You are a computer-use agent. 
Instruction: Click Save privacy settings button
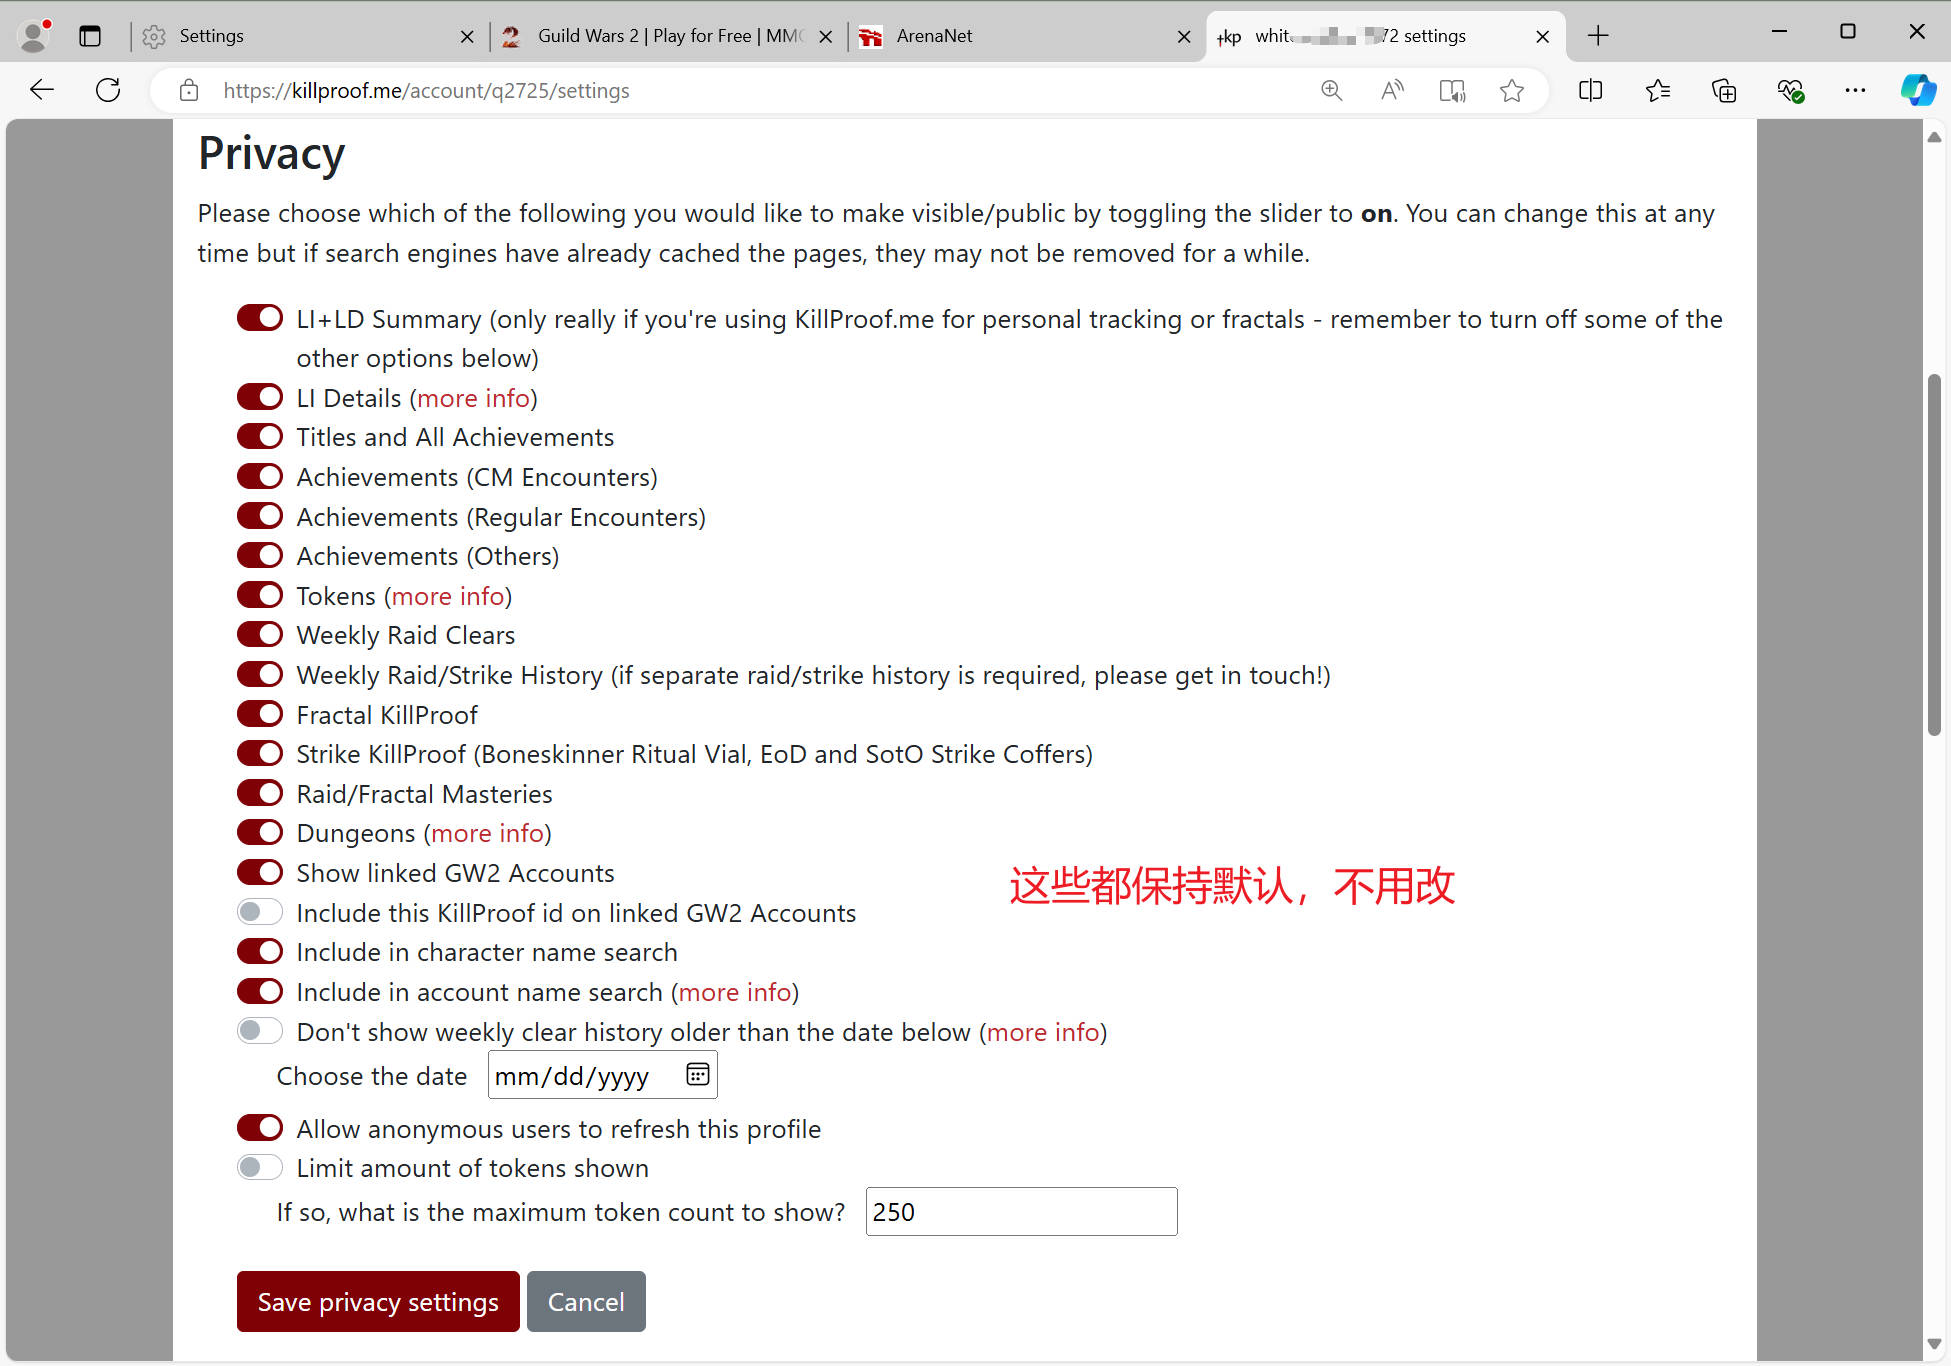click(378, 1301)
